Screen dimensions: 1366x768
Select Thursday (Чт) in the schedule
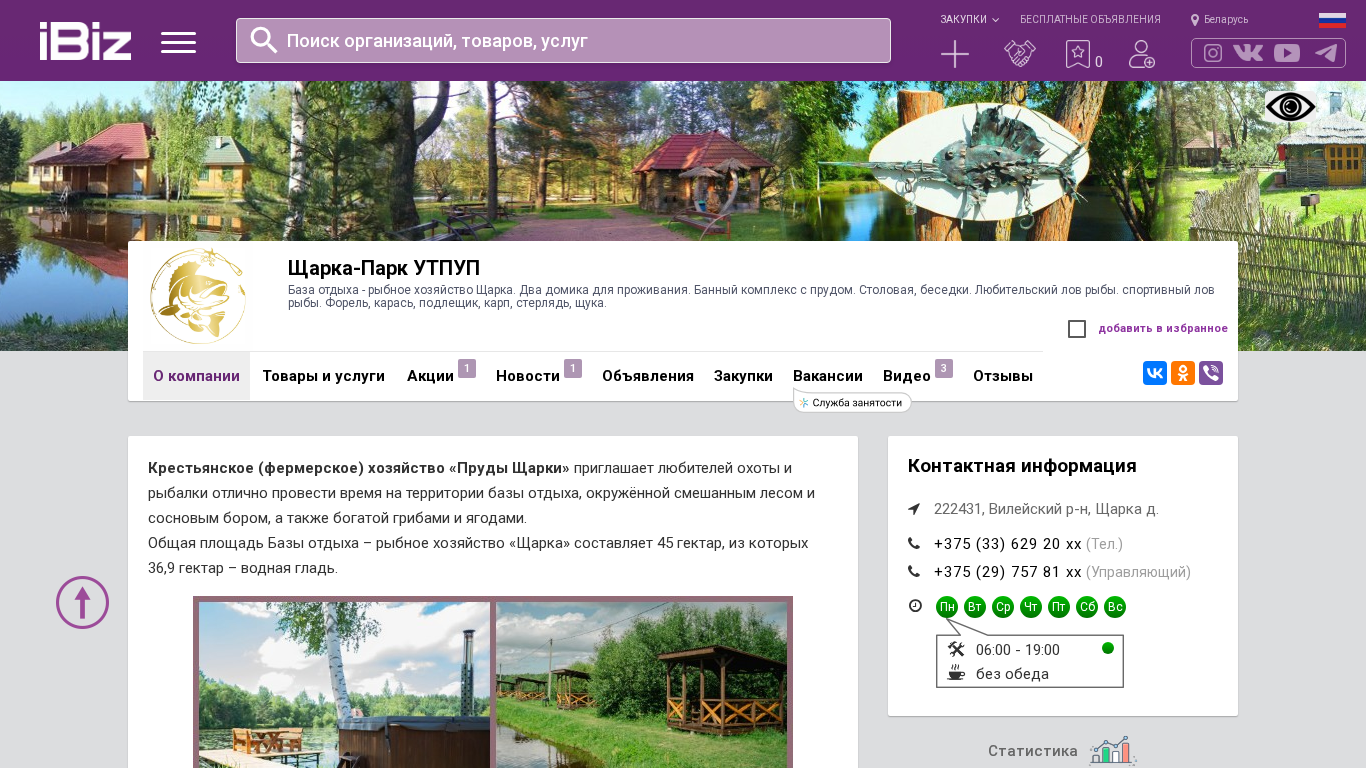point(1031,607)
